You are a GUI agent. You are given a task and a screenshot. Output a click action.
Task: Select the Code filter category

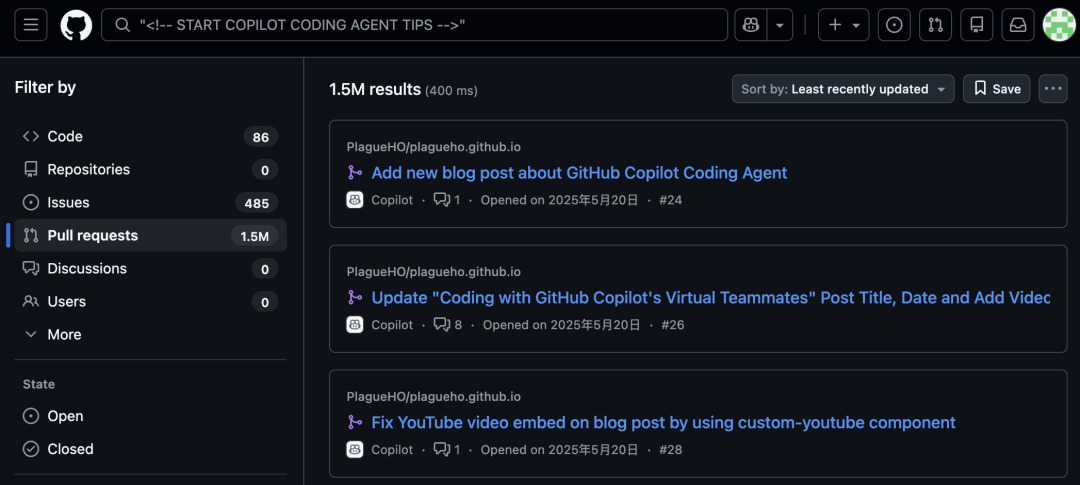[65, 136]
